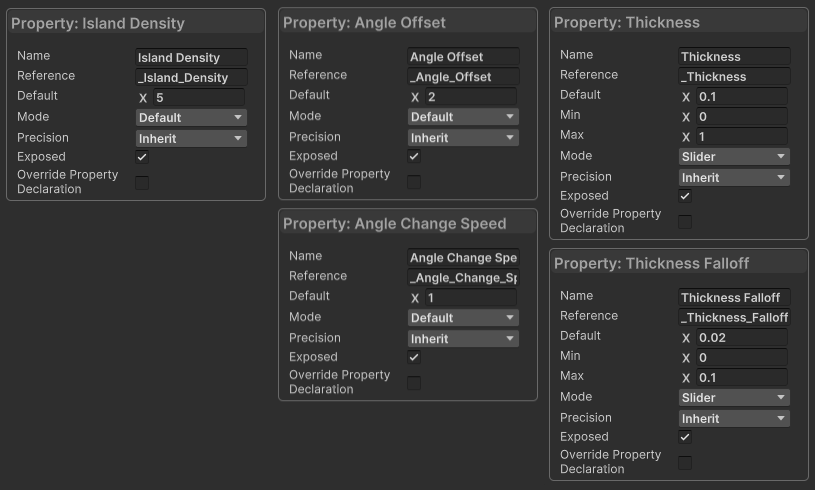The width and height of the screenshot is (815, 490).
Task: Click the Default value field for Thickness
Action: pyautogui.click(x=741, y=97)
